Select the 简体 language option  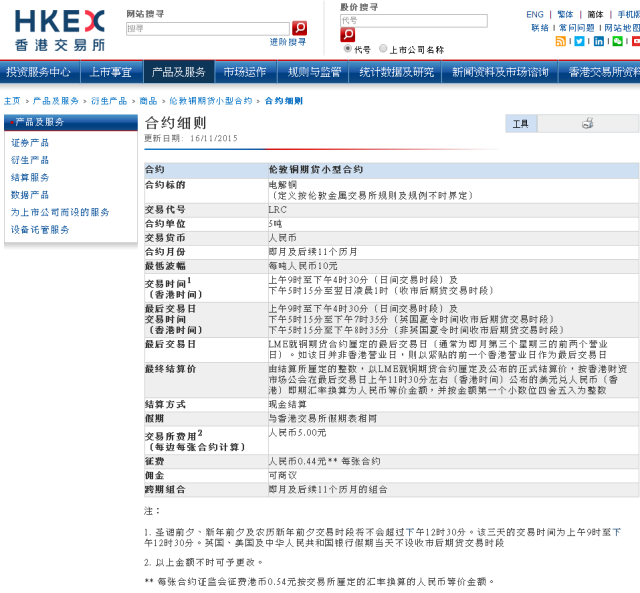click(x=595, y=15)
